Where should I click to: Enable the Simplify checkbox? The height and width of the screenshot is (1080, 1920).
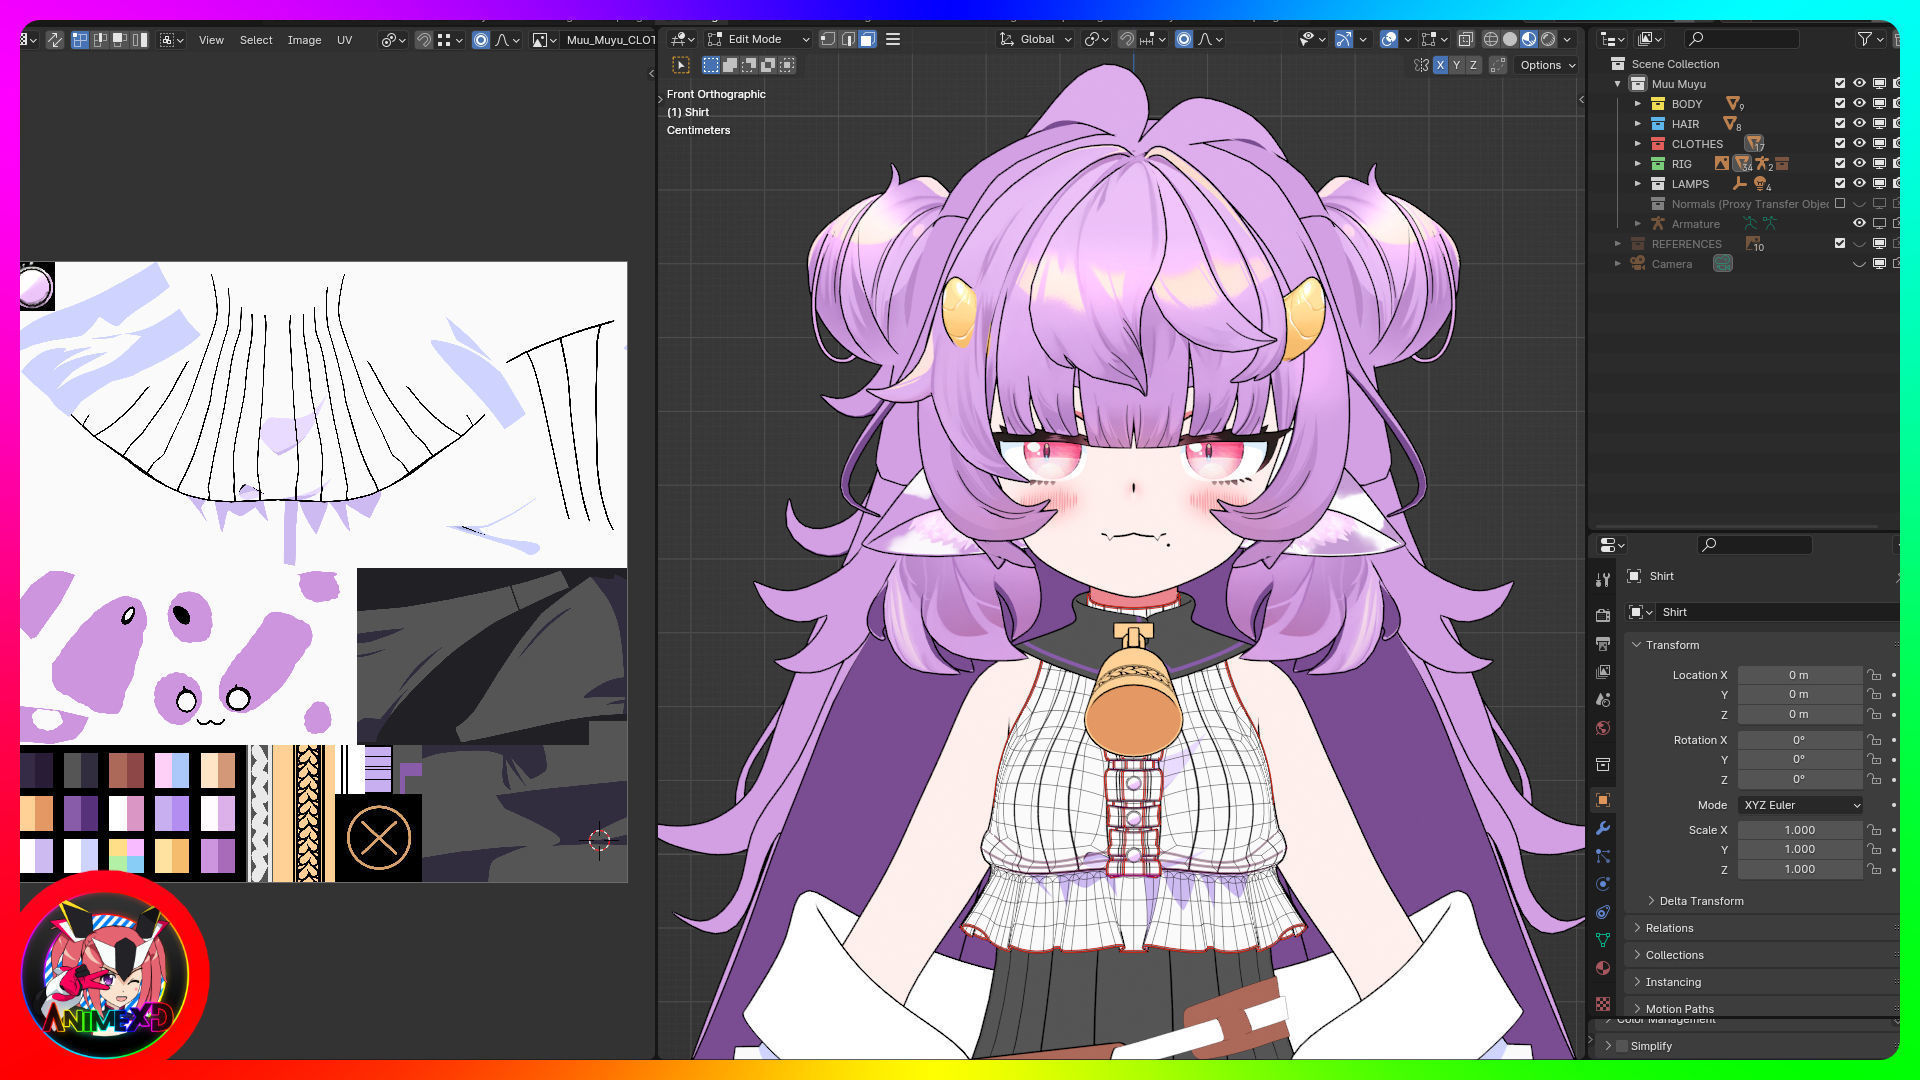1622,1046
